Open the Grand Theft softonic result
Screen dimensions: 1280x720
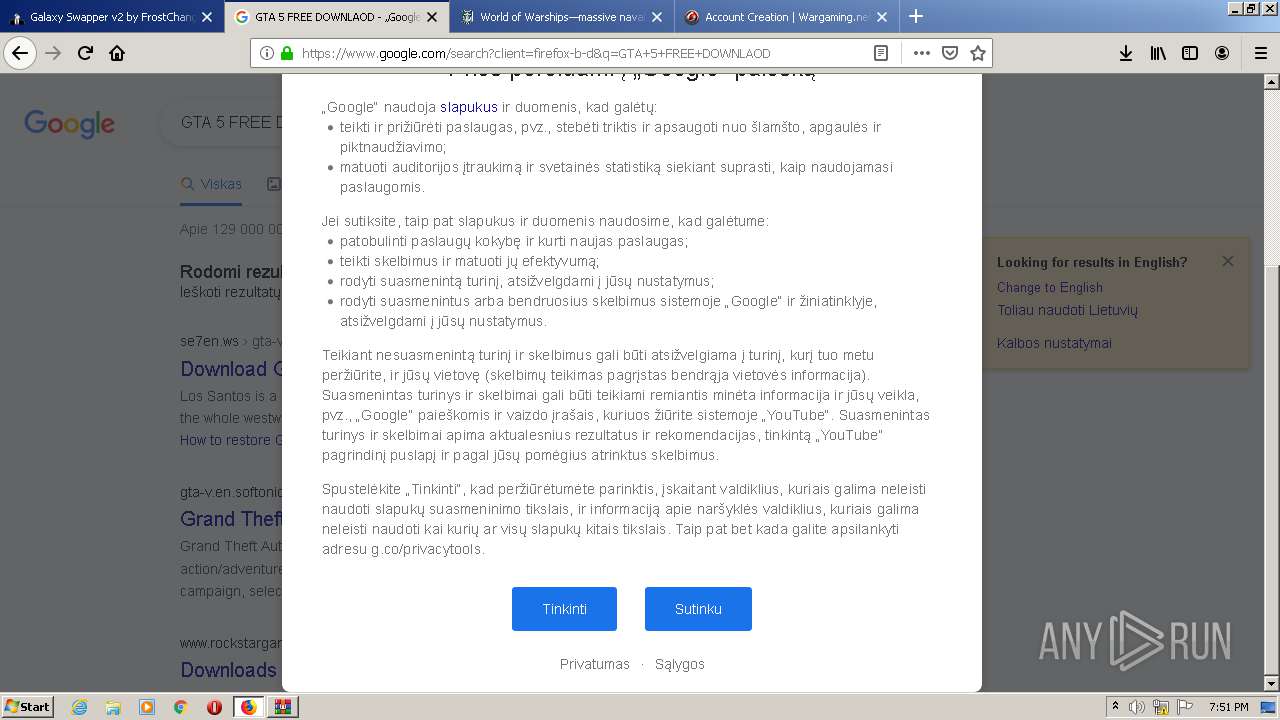pos(229,519)
